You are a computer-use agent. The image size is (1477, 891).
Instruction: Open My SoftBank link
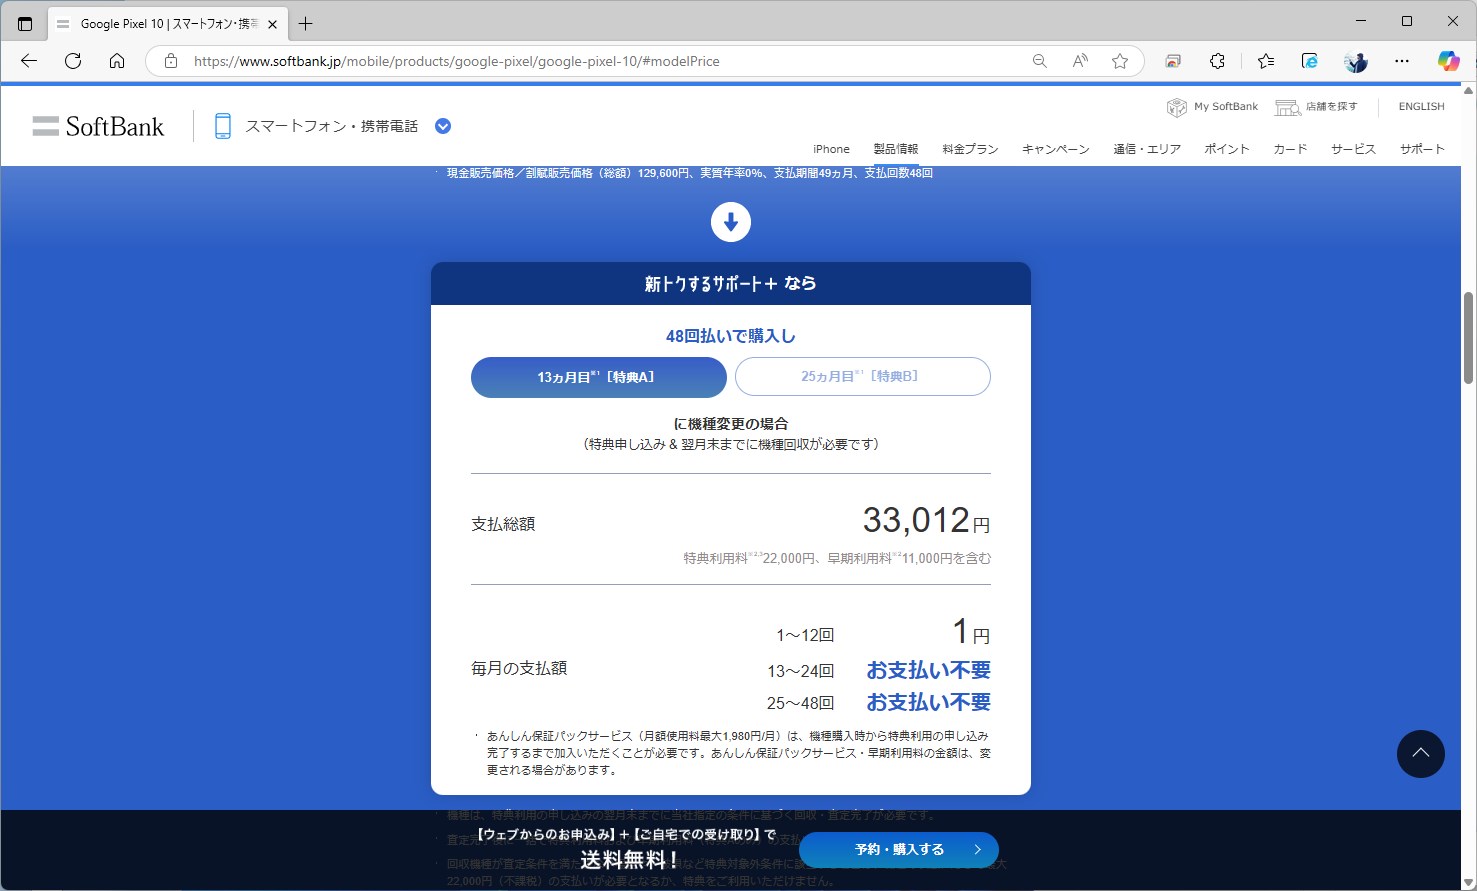pos(1212,106)
